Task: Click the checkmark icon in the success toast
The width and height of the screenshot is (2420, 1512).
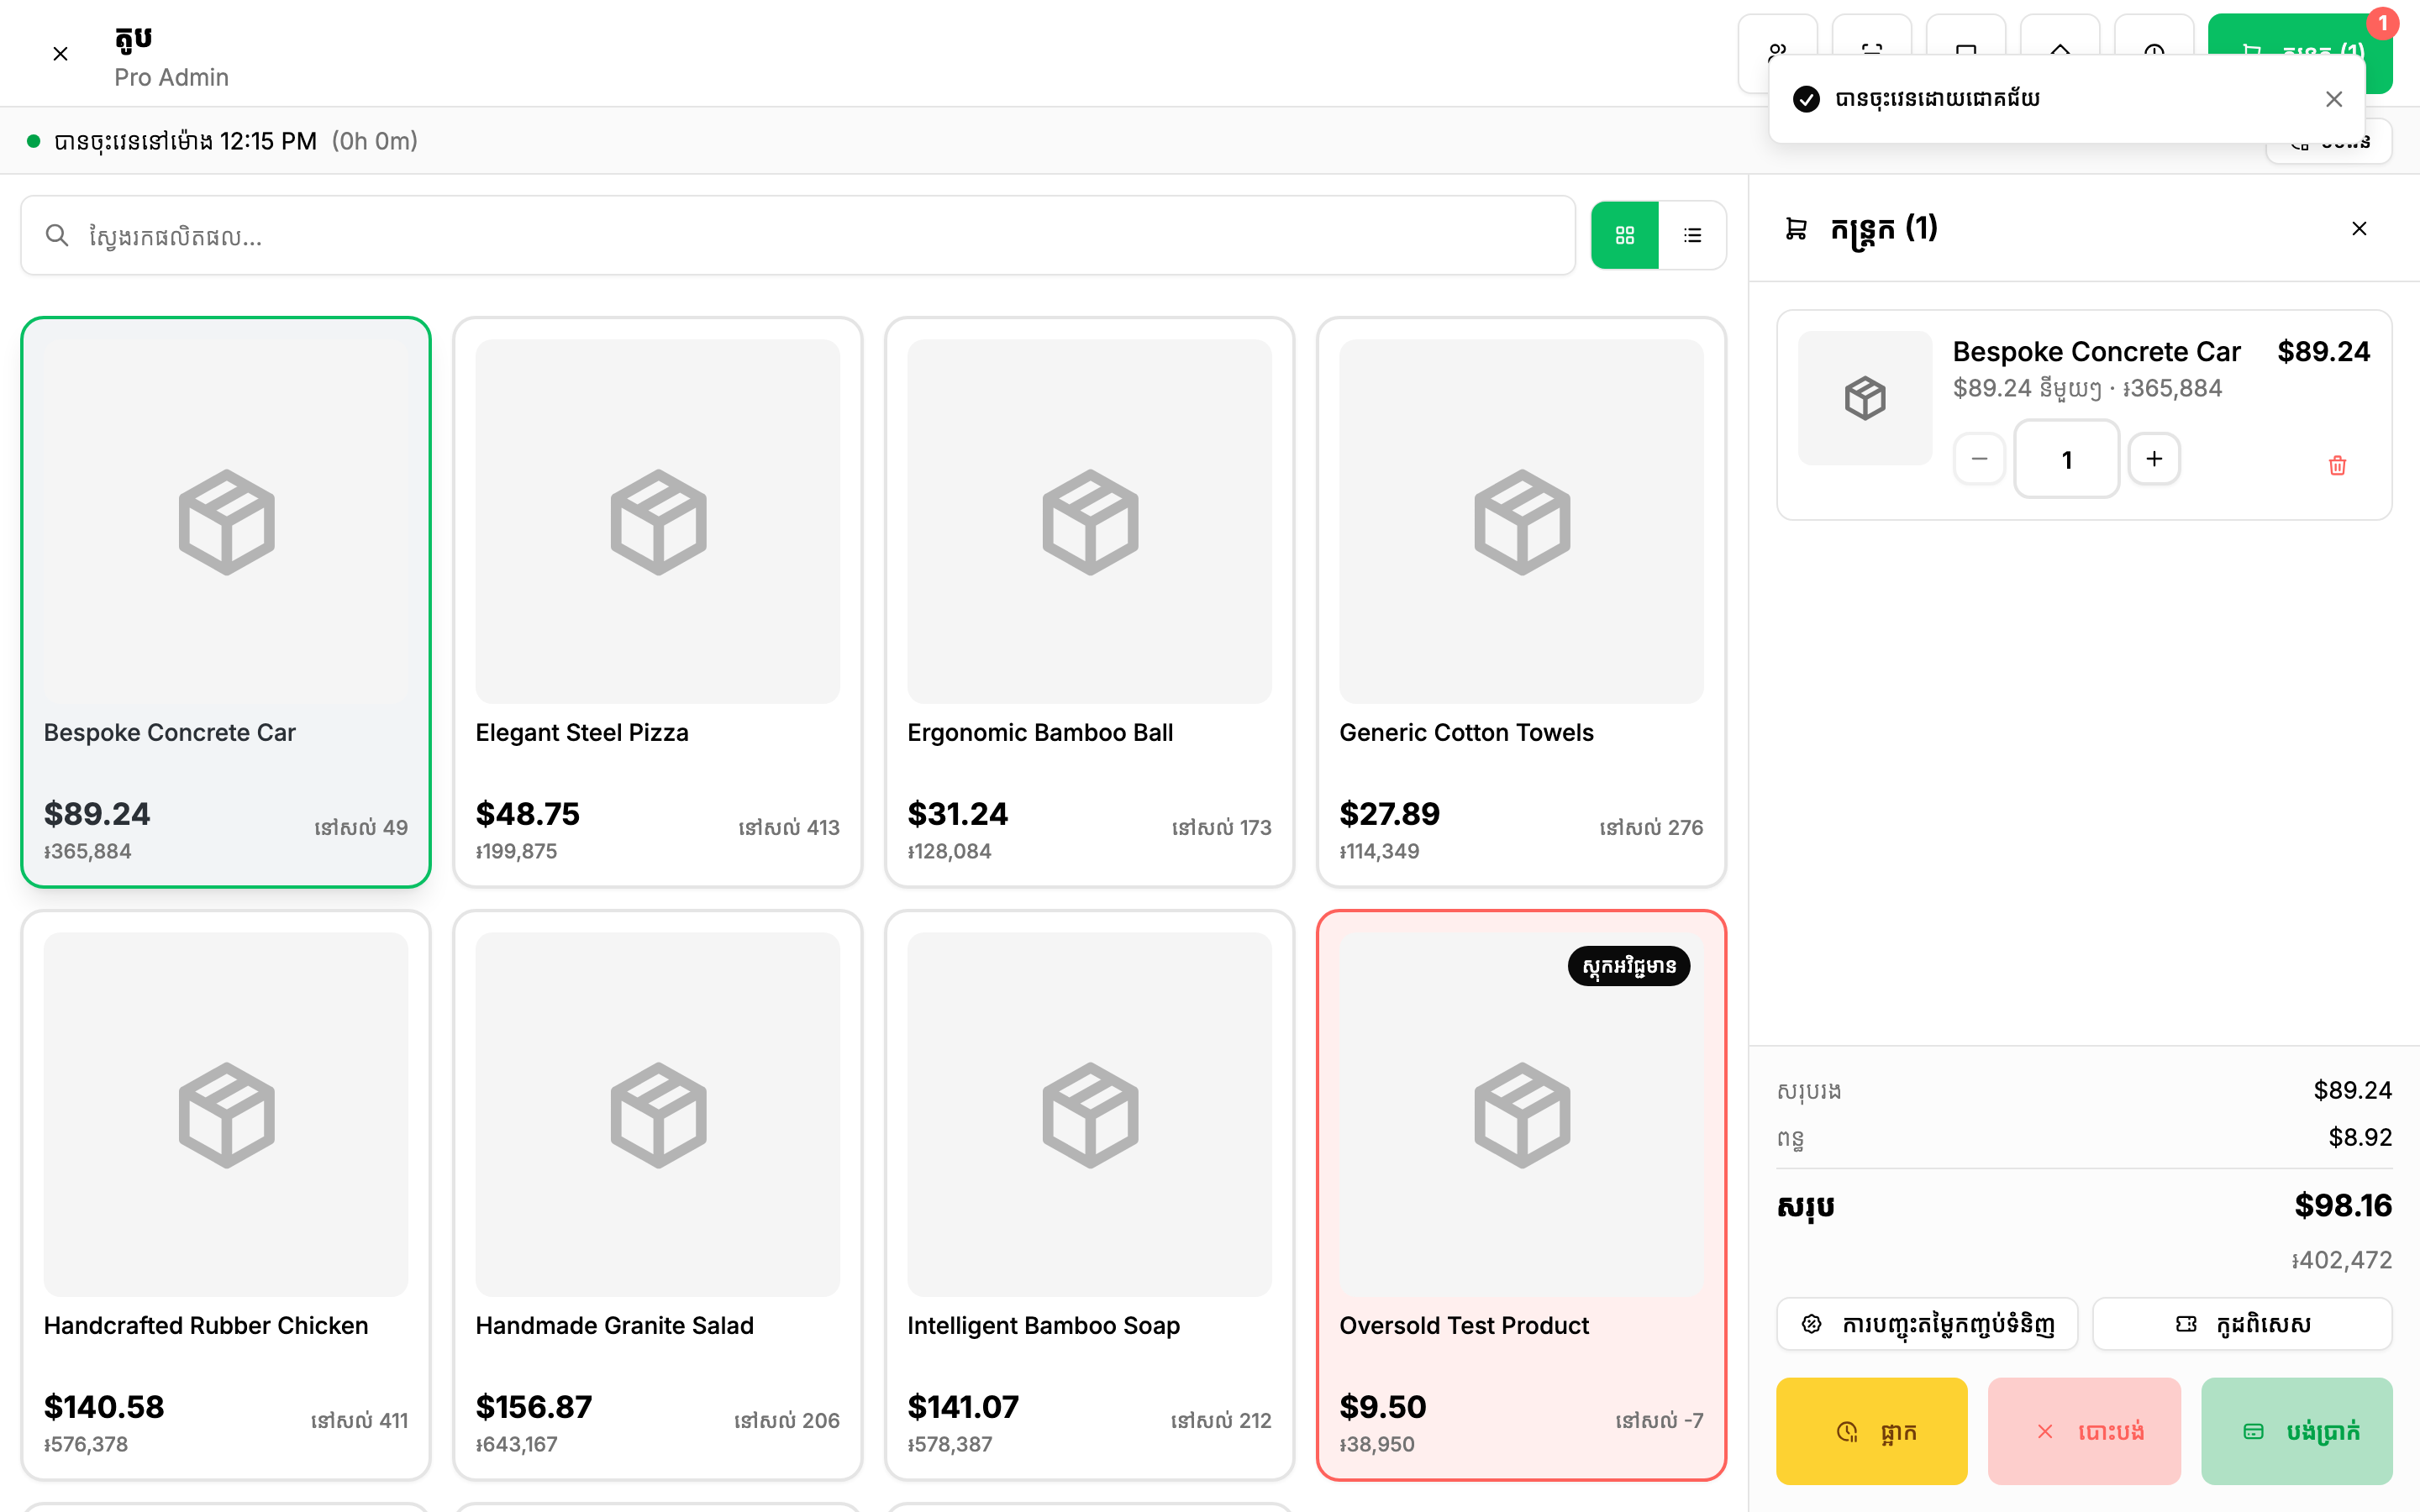Action: point(1806,99)
